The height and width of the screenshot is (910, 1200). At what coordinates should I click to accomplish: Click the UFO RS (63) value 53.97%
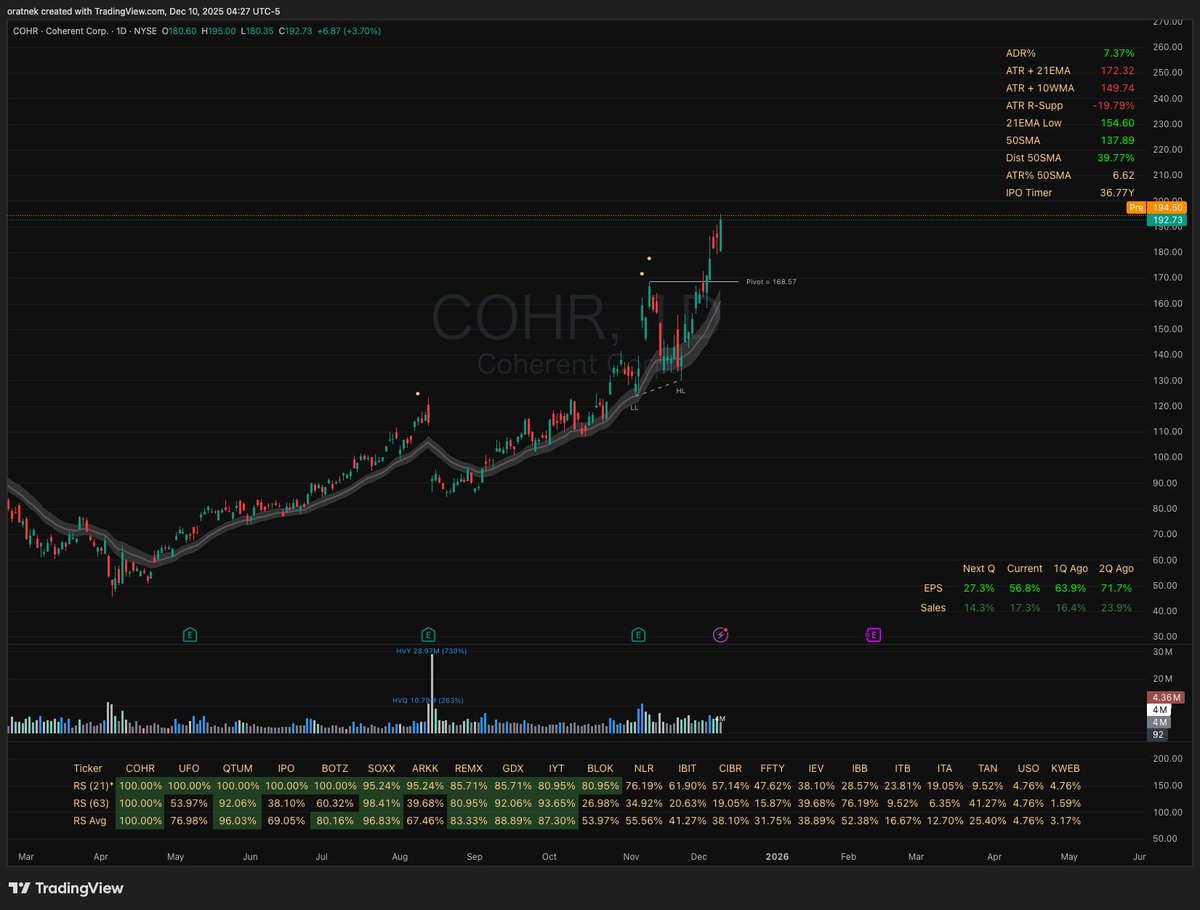pyautogui.click(x=189, y=803)
